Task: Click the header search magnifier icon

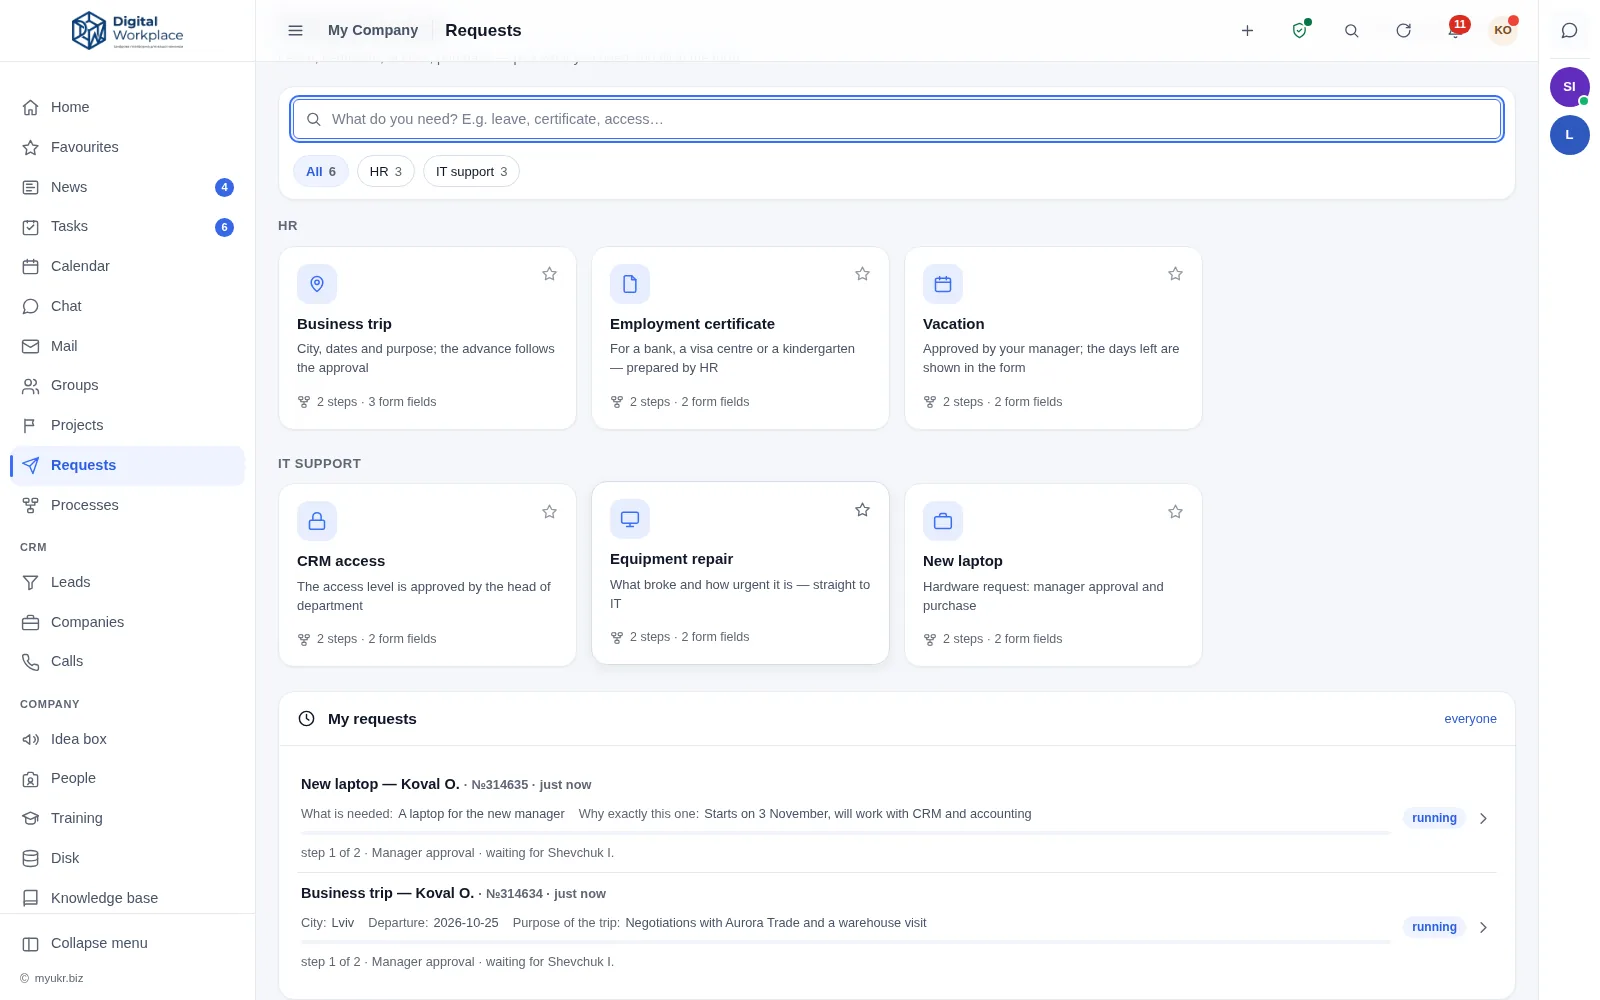Action: [1351, 30]
